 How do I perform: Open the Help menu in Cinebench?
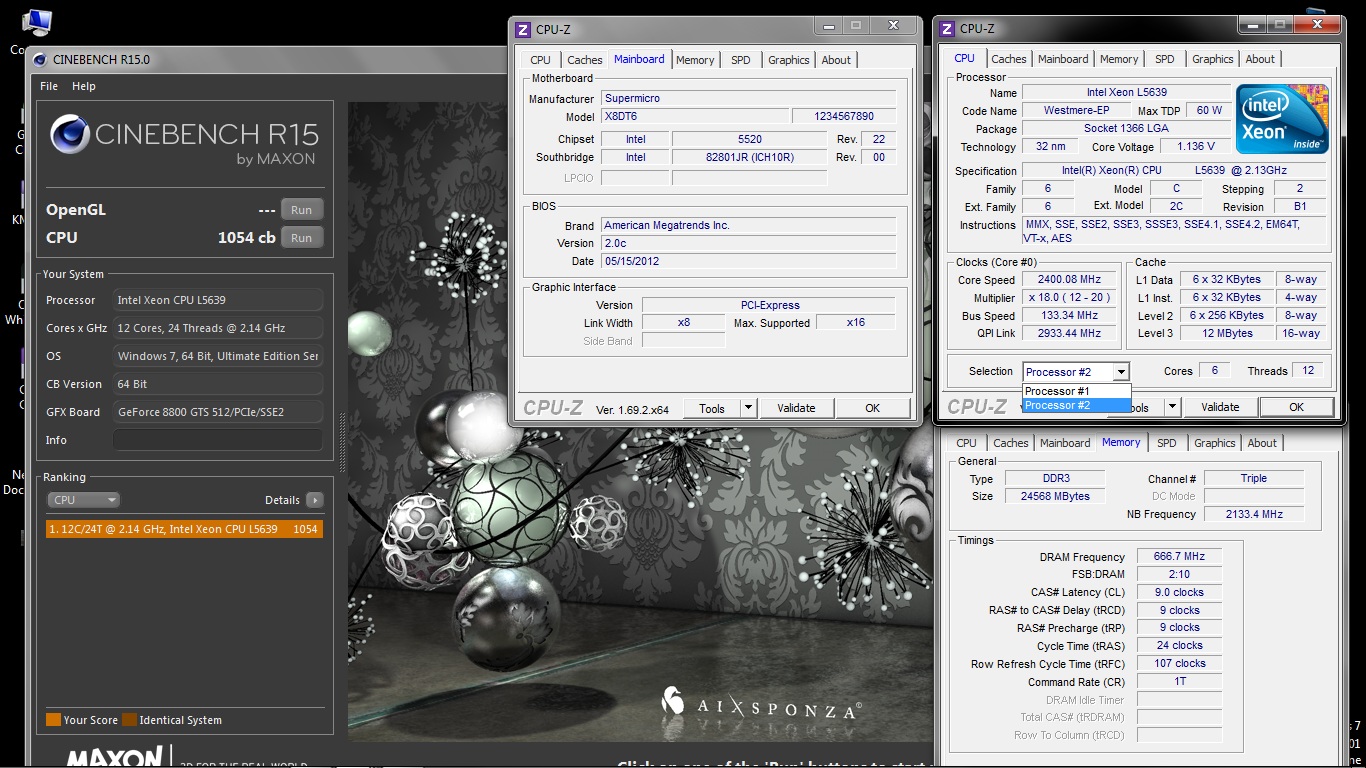pos(84,86)
